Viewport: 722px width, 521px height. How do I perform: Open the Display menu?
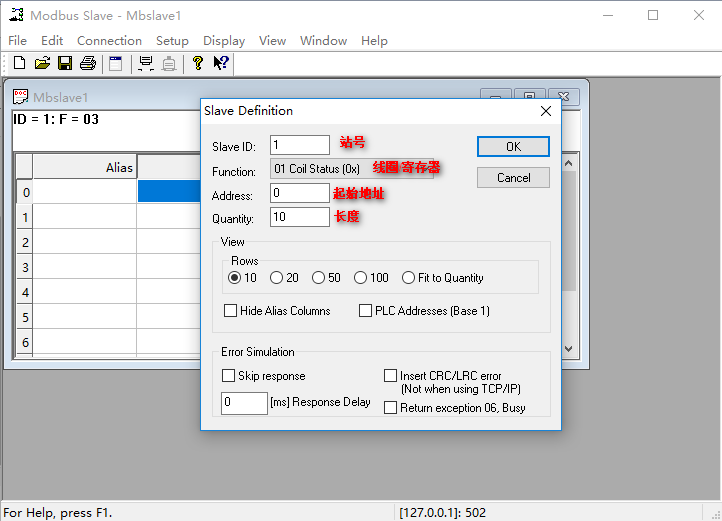point(224,41)
